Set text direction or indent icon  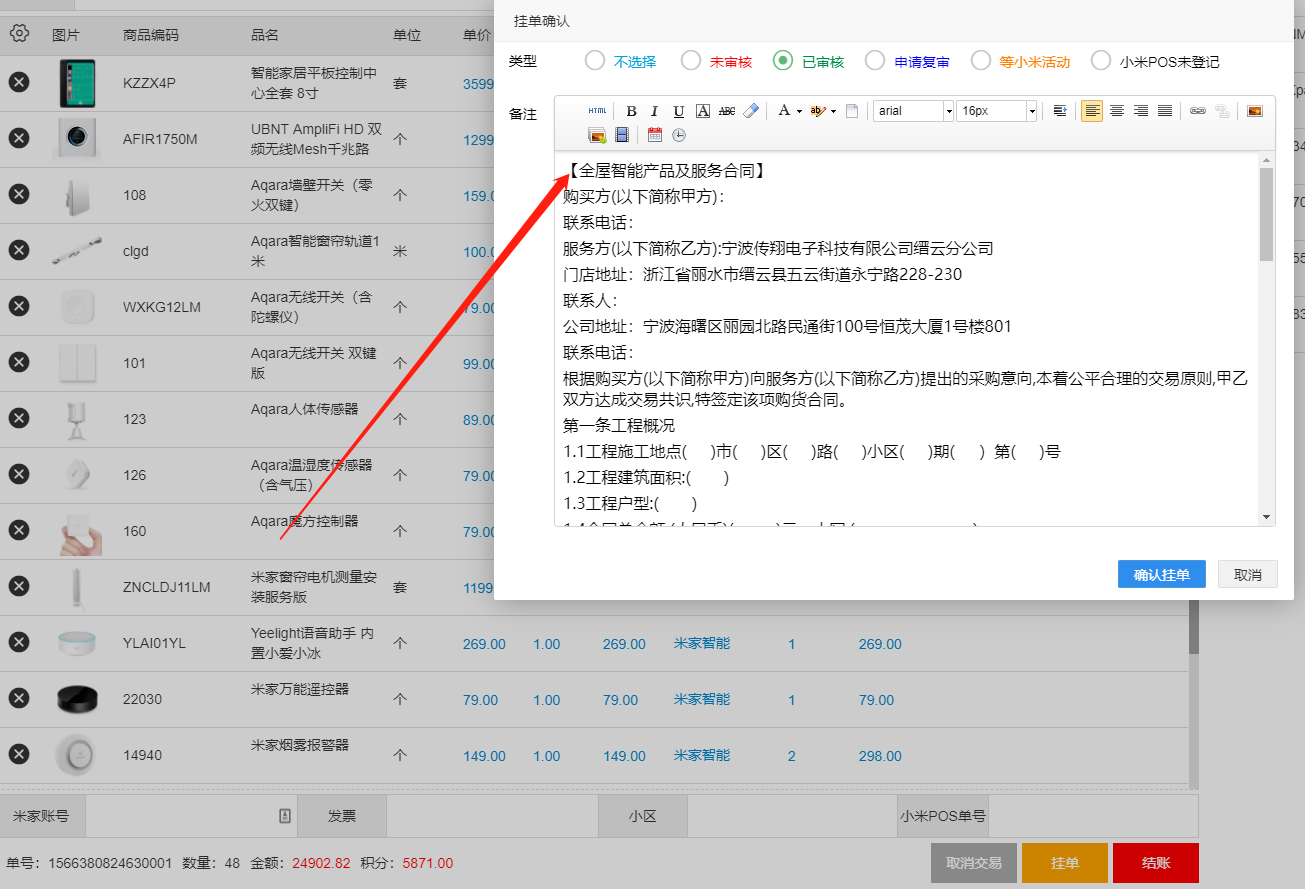point(1060,111)
